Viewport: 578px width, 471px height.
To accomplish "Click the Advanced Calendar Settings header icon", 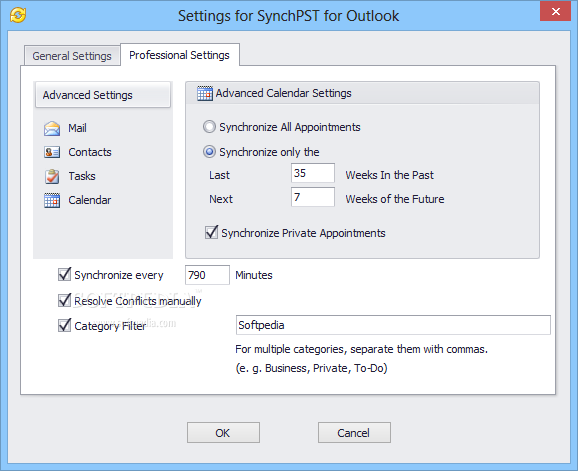I will coord(205,93).
